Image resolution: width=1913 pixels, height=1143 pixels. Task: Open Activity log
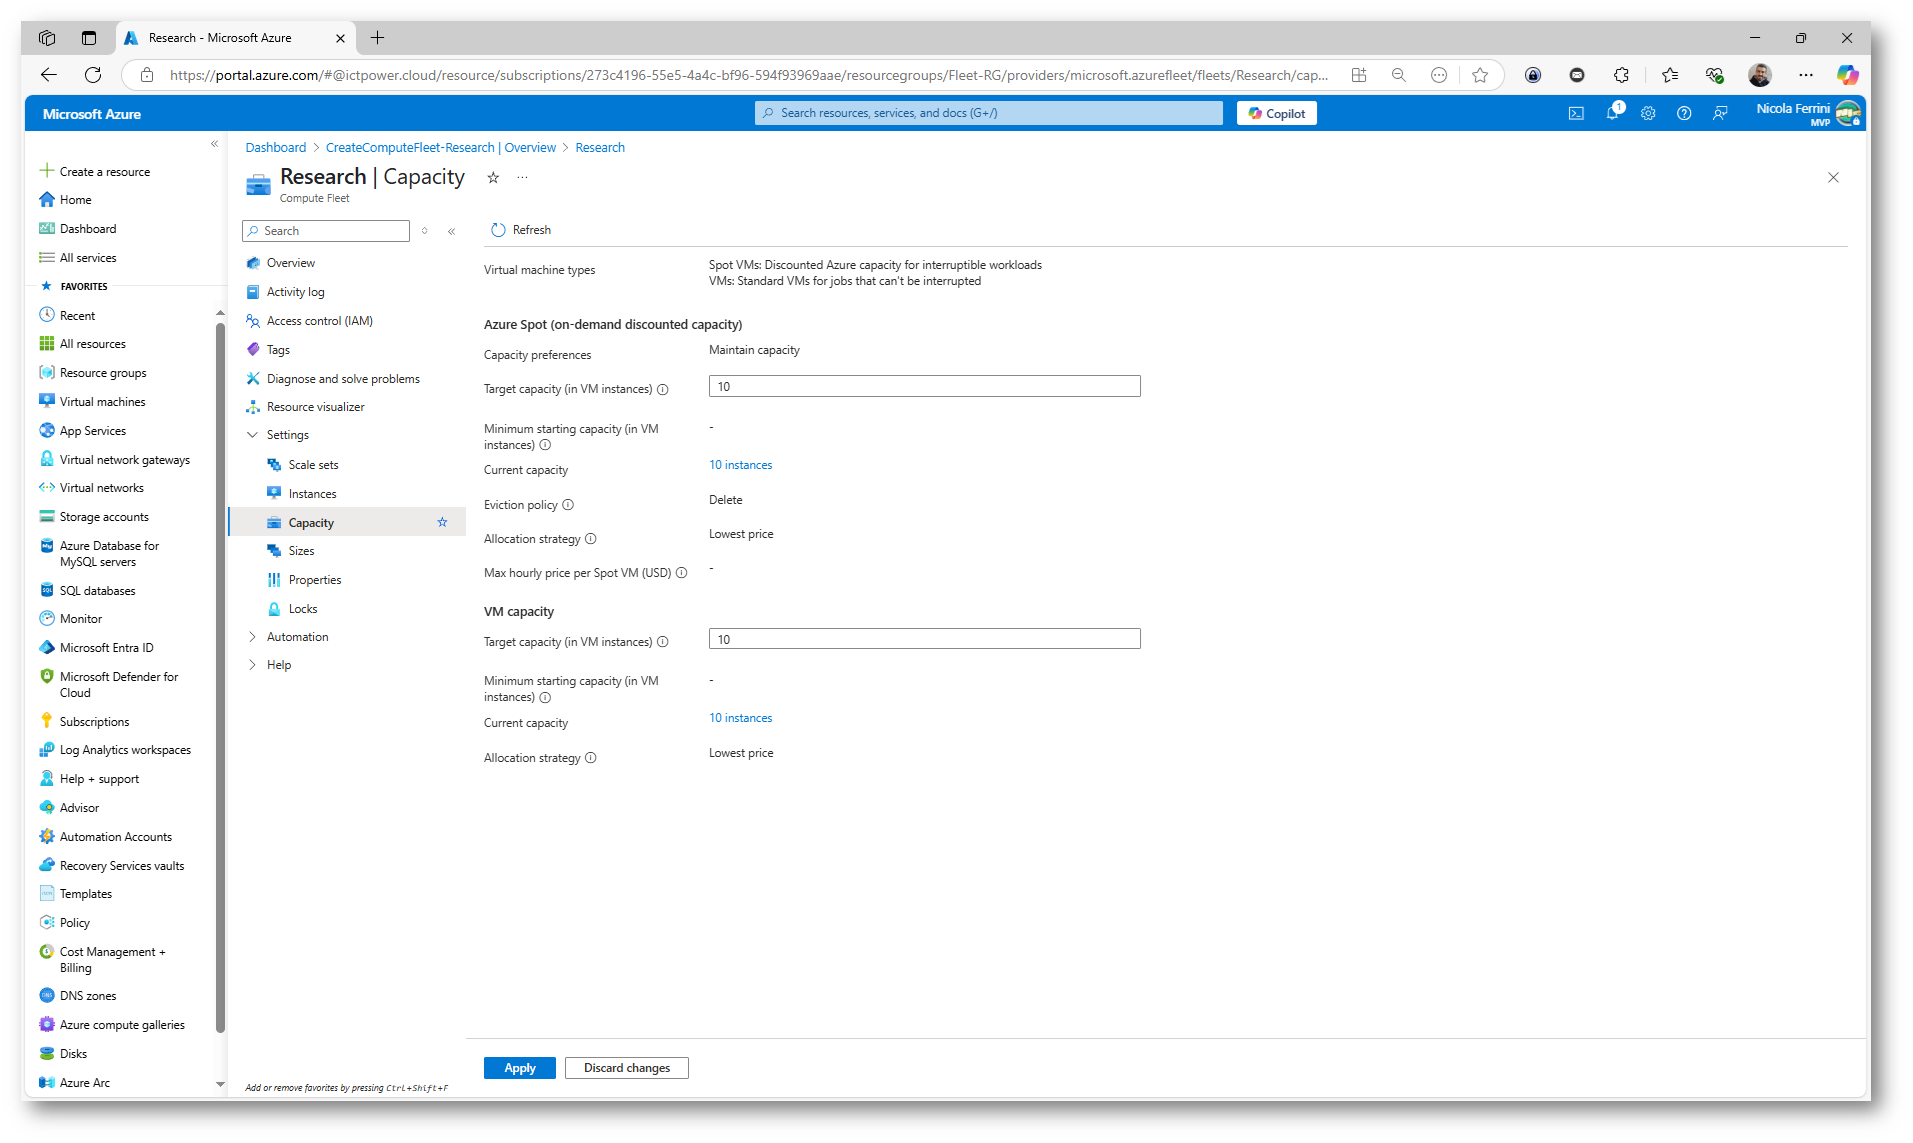(x=295, y=292)
